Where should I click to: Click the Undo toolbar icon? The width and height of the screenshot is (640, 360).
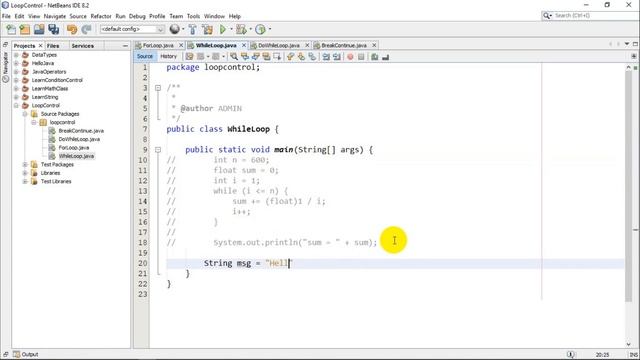pyautogui.click(x=72, y=29)
